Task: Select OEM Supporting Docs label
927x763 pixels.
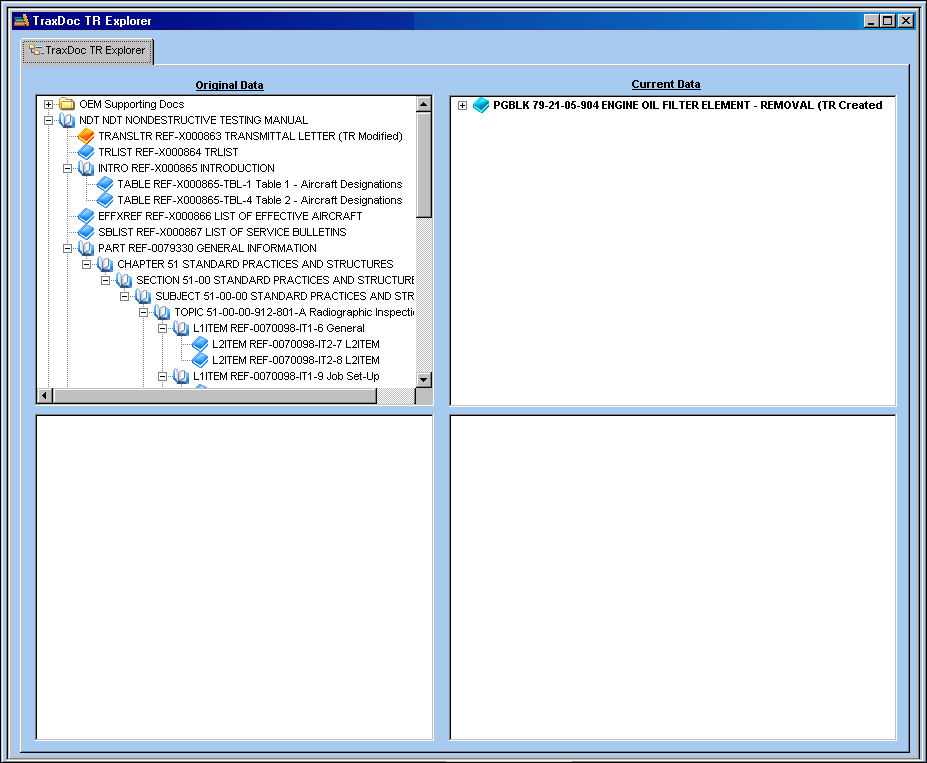Action: 132,104
